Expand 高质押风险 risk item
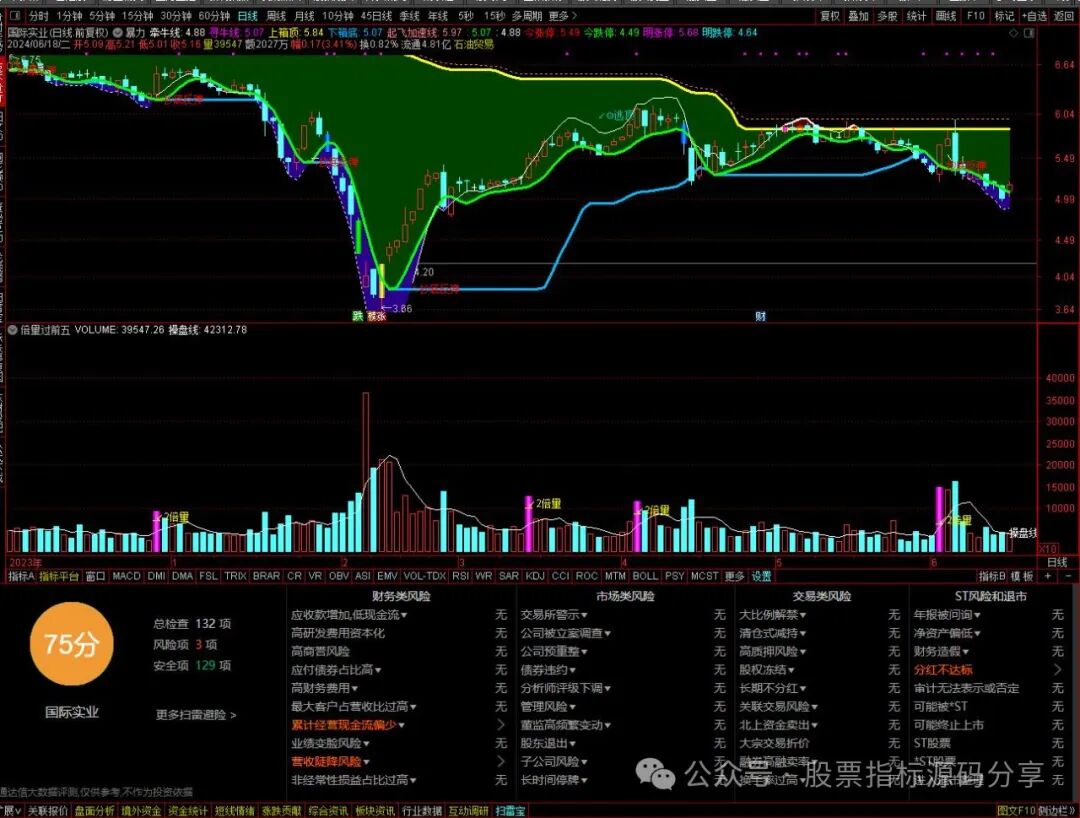 click(773, 651)
